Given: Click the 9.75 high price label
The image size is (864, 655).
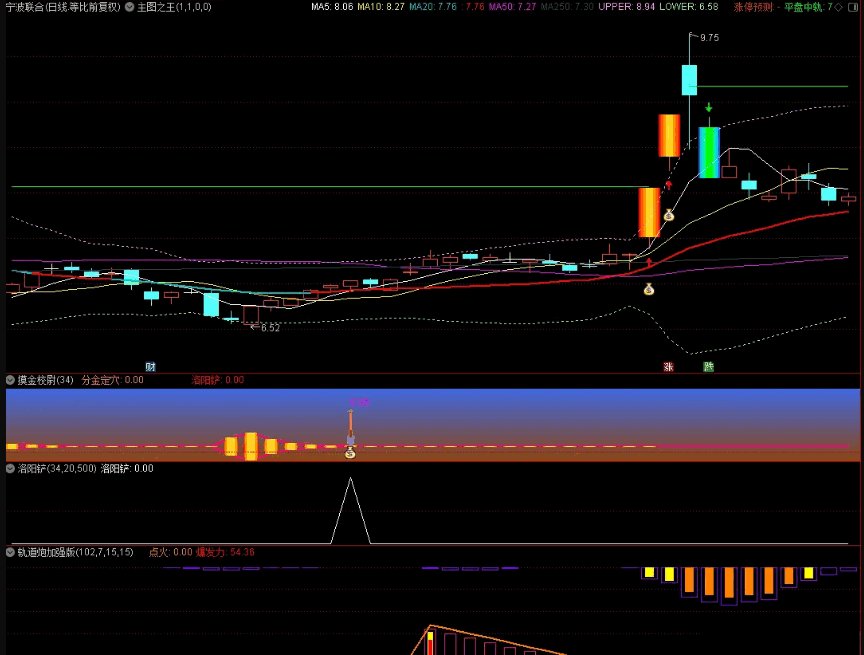Looking at the screenshot, I should pos(709,37).
